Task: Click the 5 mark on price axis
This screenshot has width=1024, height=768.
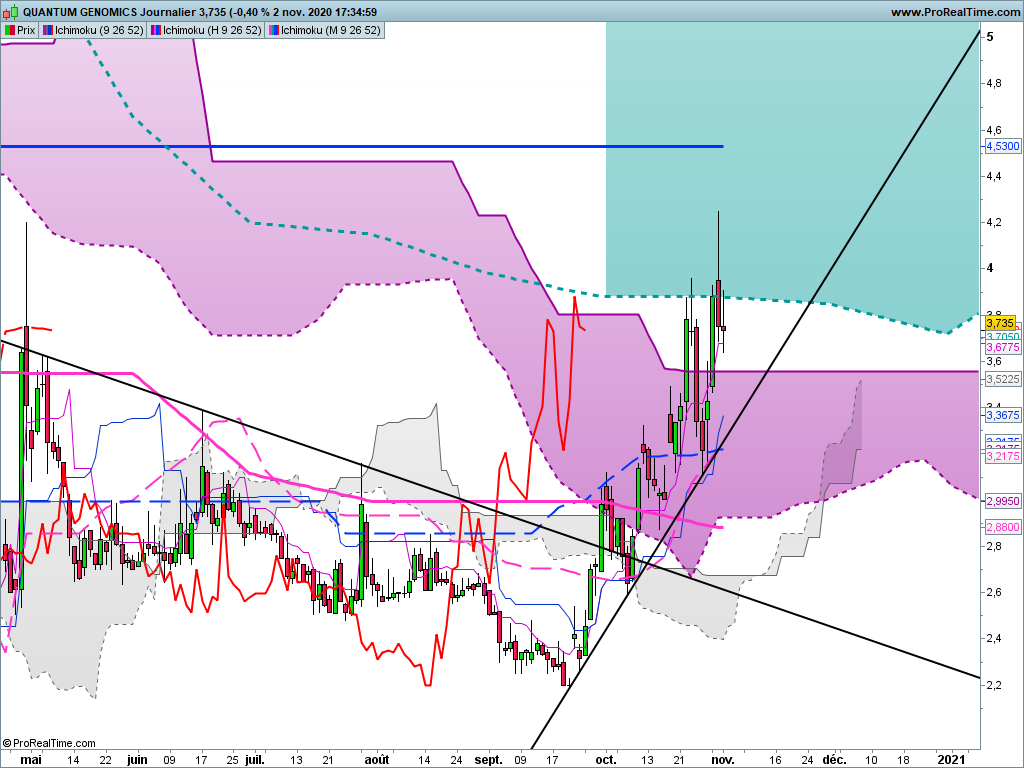Action: coord(990,37)
